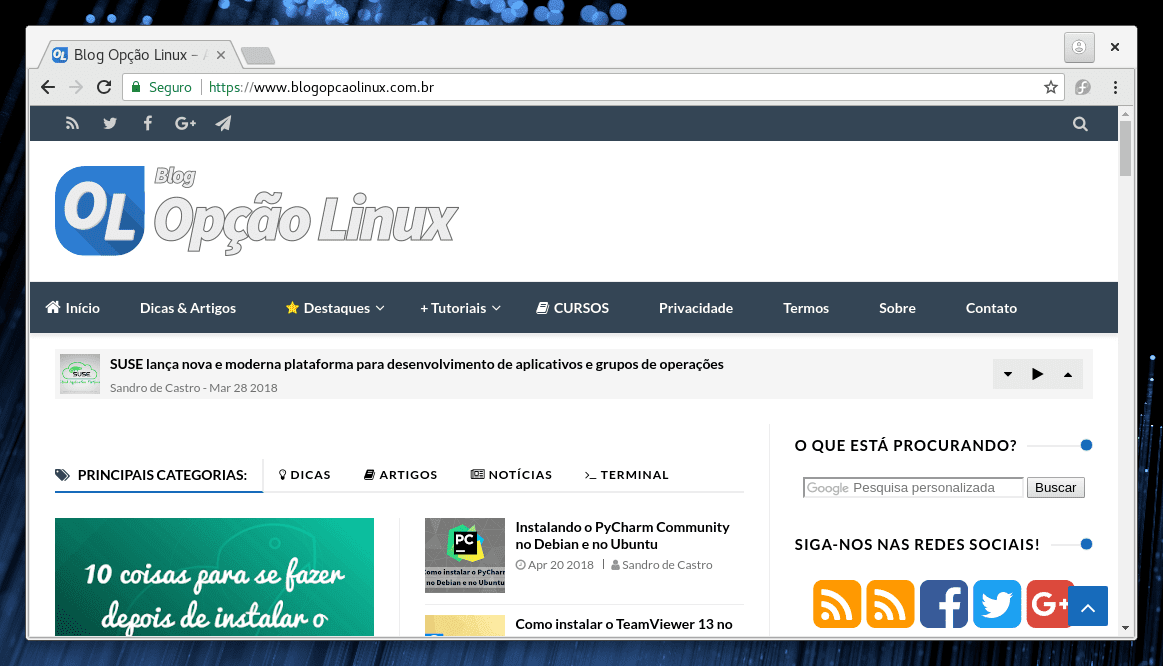Image resolution: width=1163 pixels, height=666 pixels.
Task: Show previous news ticker item (up arrow)
Action: [x=1068, y=375]
